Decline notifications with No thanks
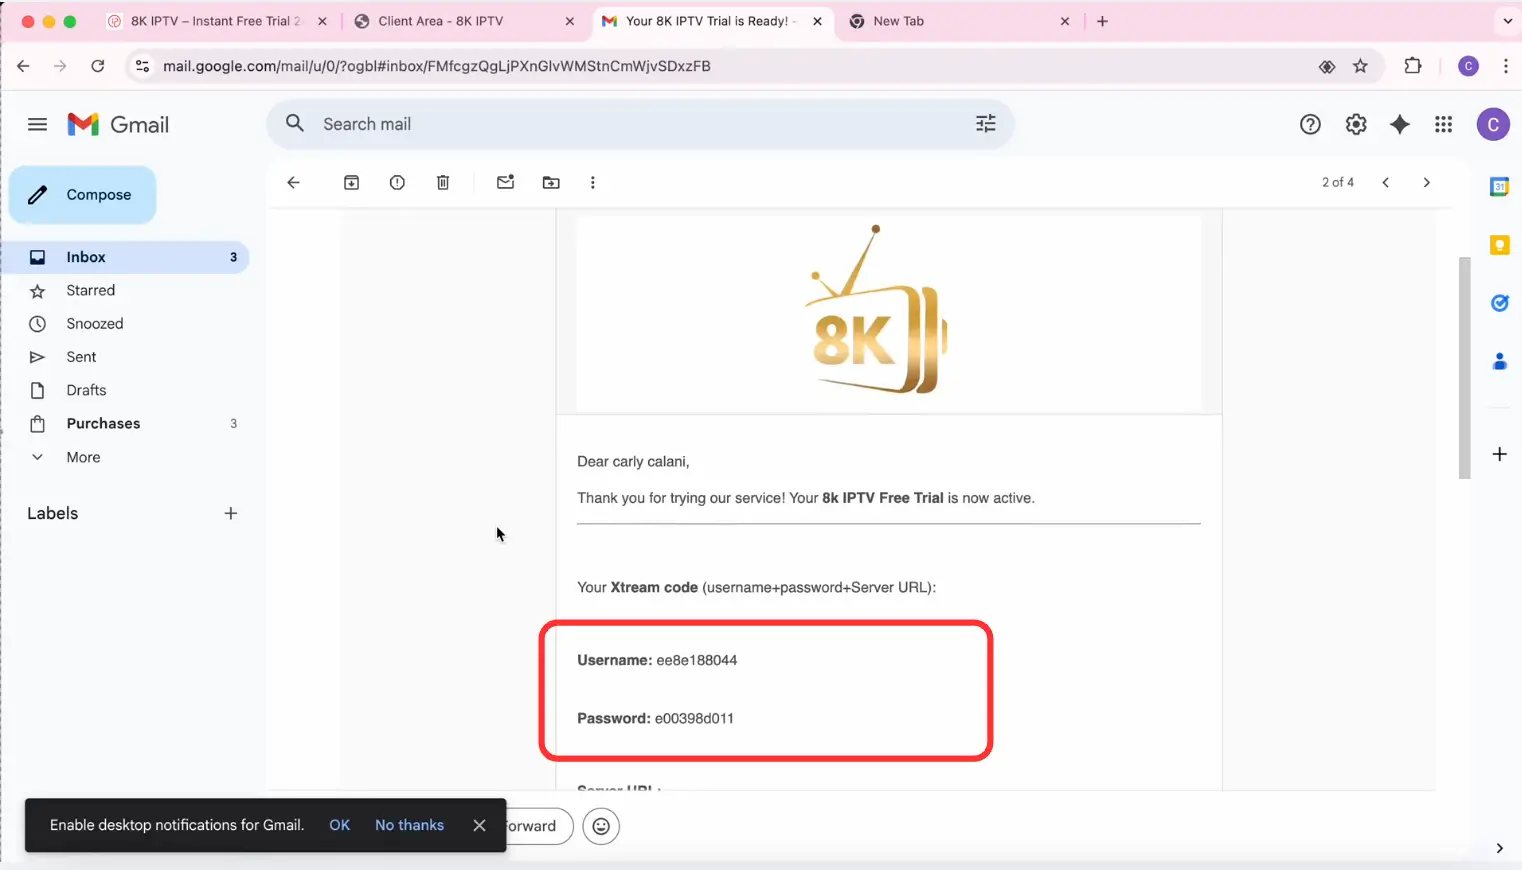The width and height of the screenshot is (1522, 870). pos(409,825)
